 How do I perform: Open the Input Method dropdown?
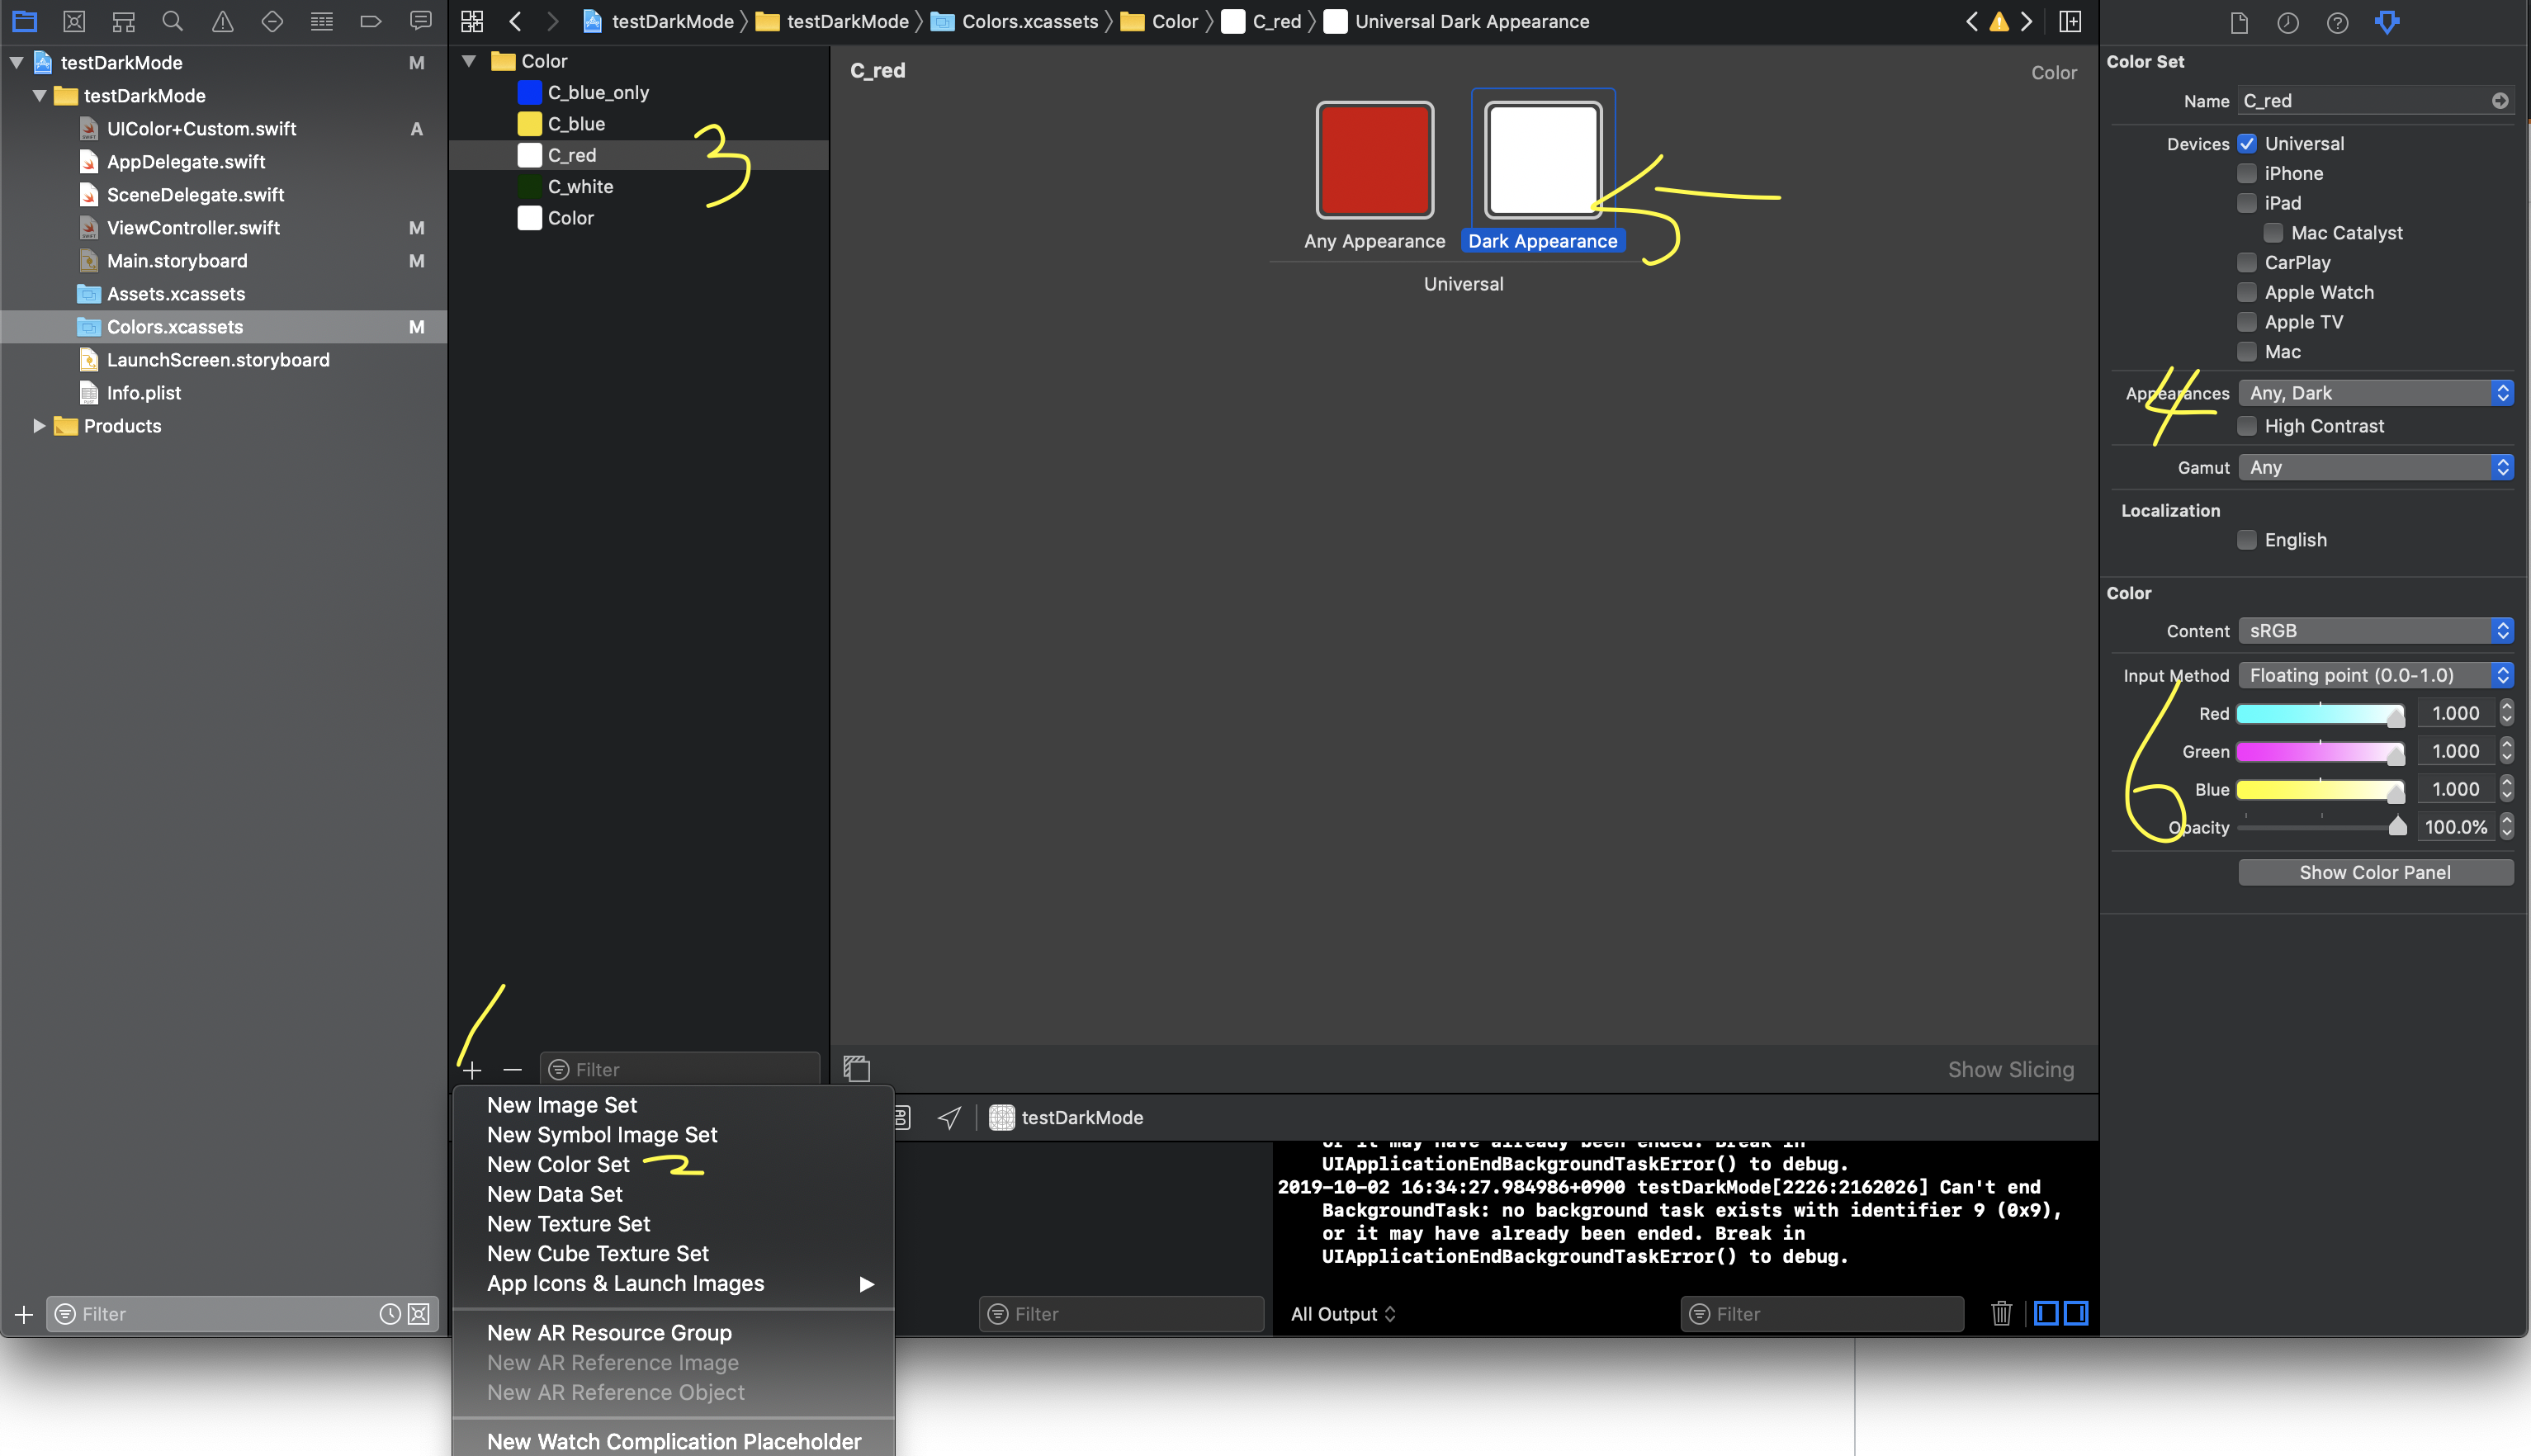[x=2375, y=675]
